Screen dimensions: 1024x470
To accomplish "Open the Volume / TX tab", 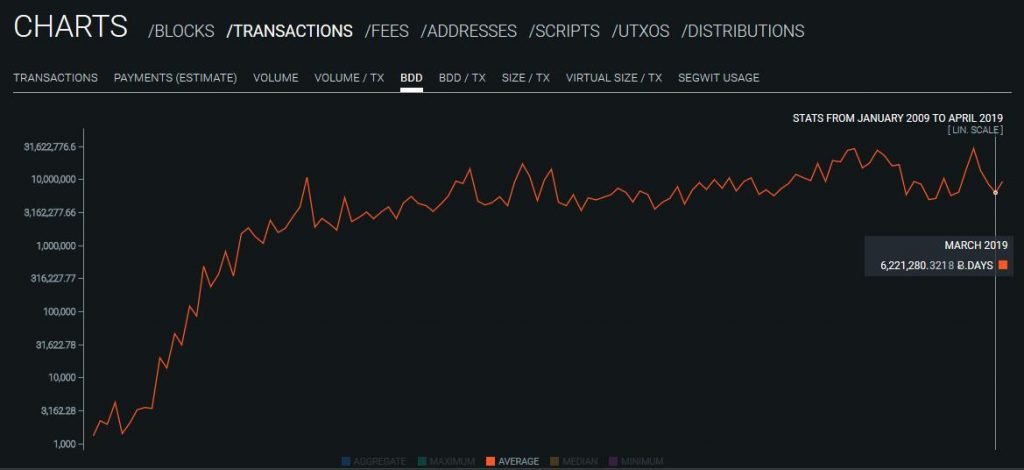I will [x=349, y=78].
